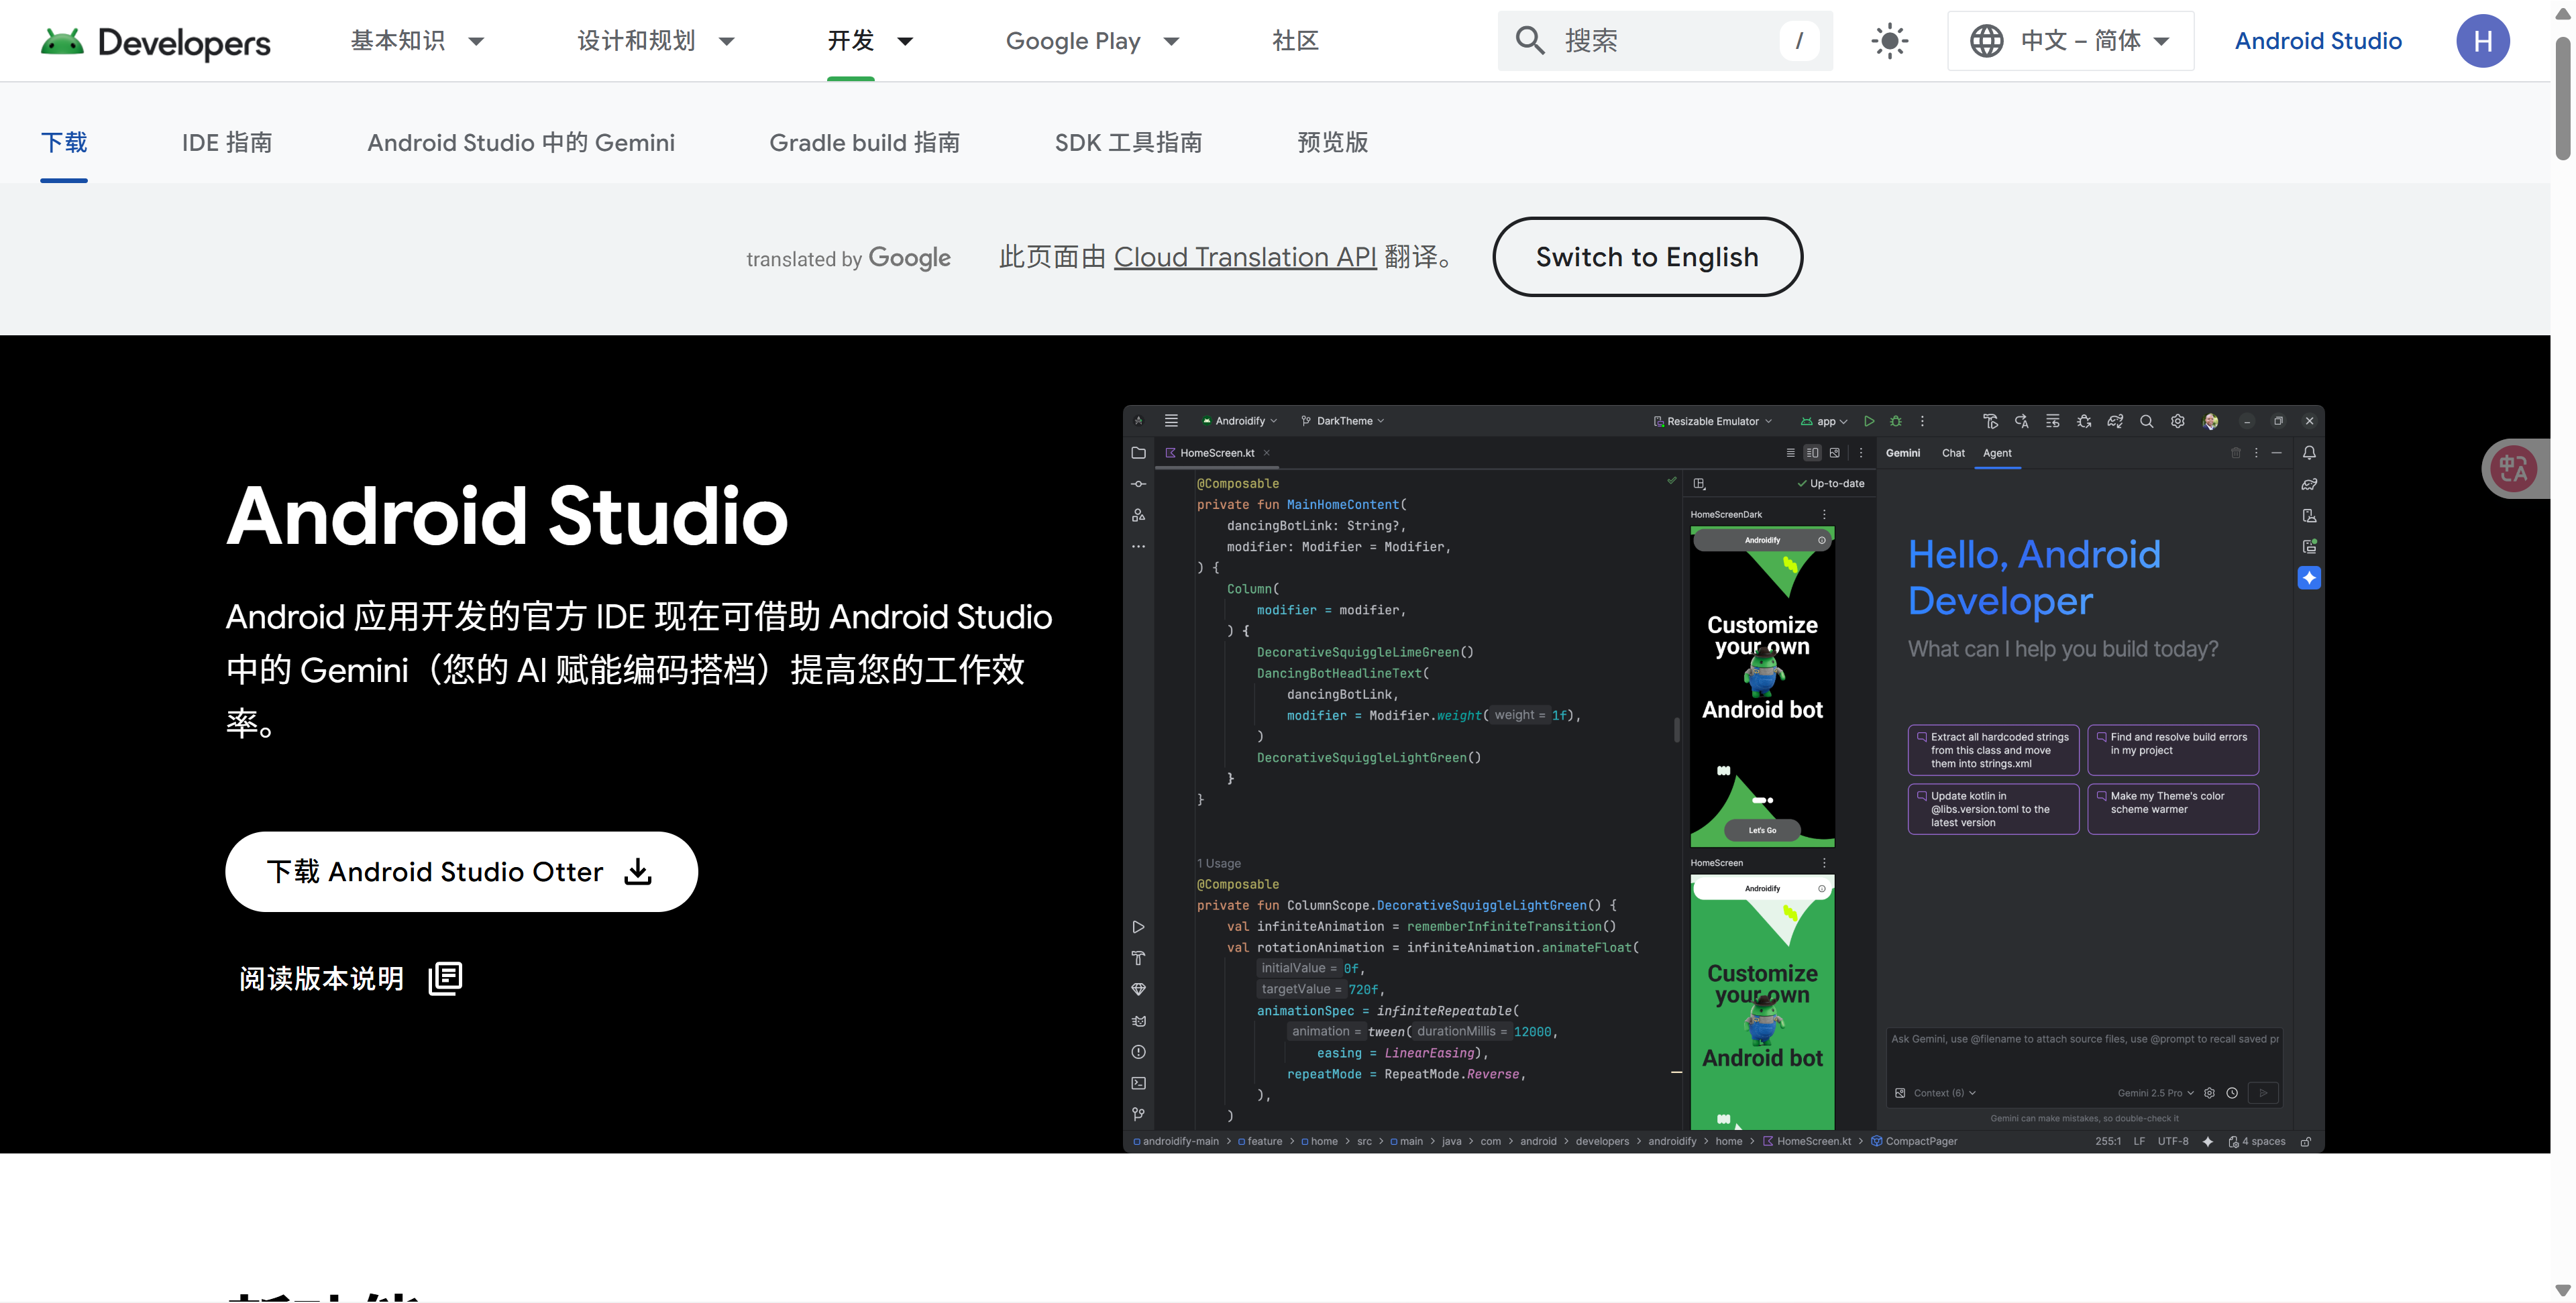Open the Cloud Translation API link
Viewport: 2576px width, 1303px height.
point(1245,257)
